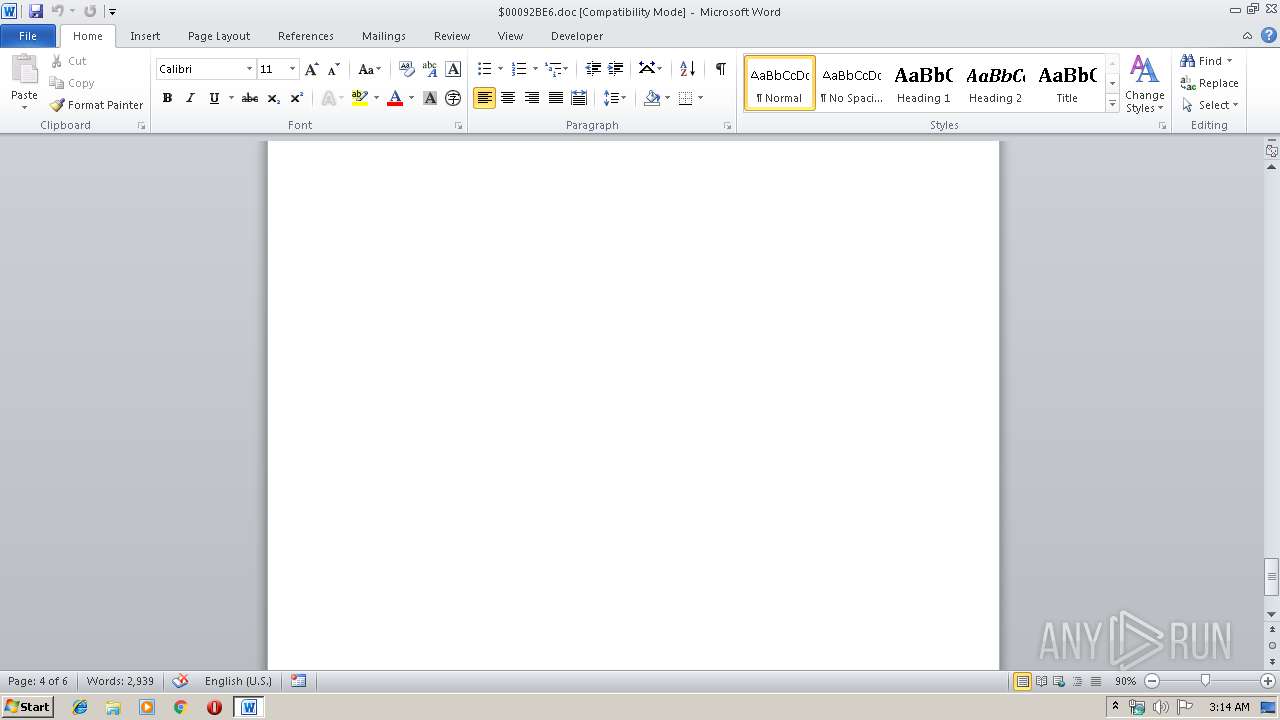This screenshot has height=720, width=1280.
Task: Click the Align Text Right icon
Action: pyautogui.click(x=532, y=98)
